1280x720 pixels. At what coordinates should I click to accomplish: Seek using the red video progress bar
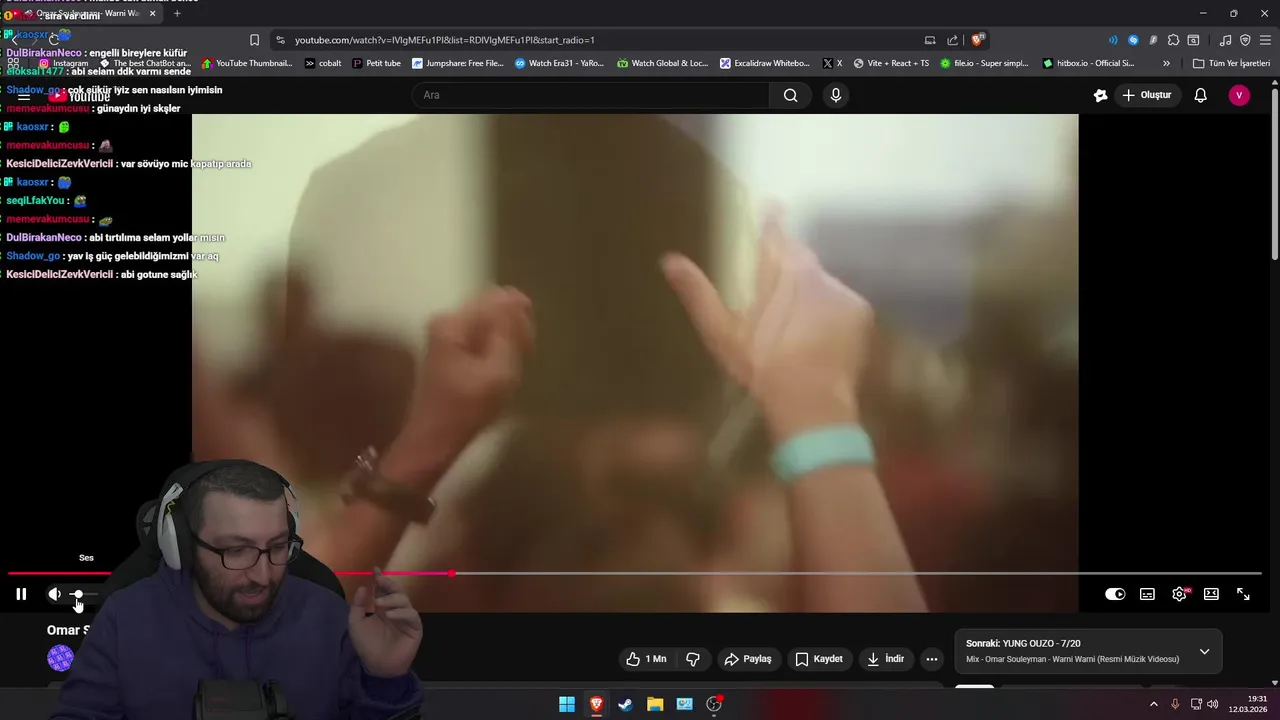(634, 573)
